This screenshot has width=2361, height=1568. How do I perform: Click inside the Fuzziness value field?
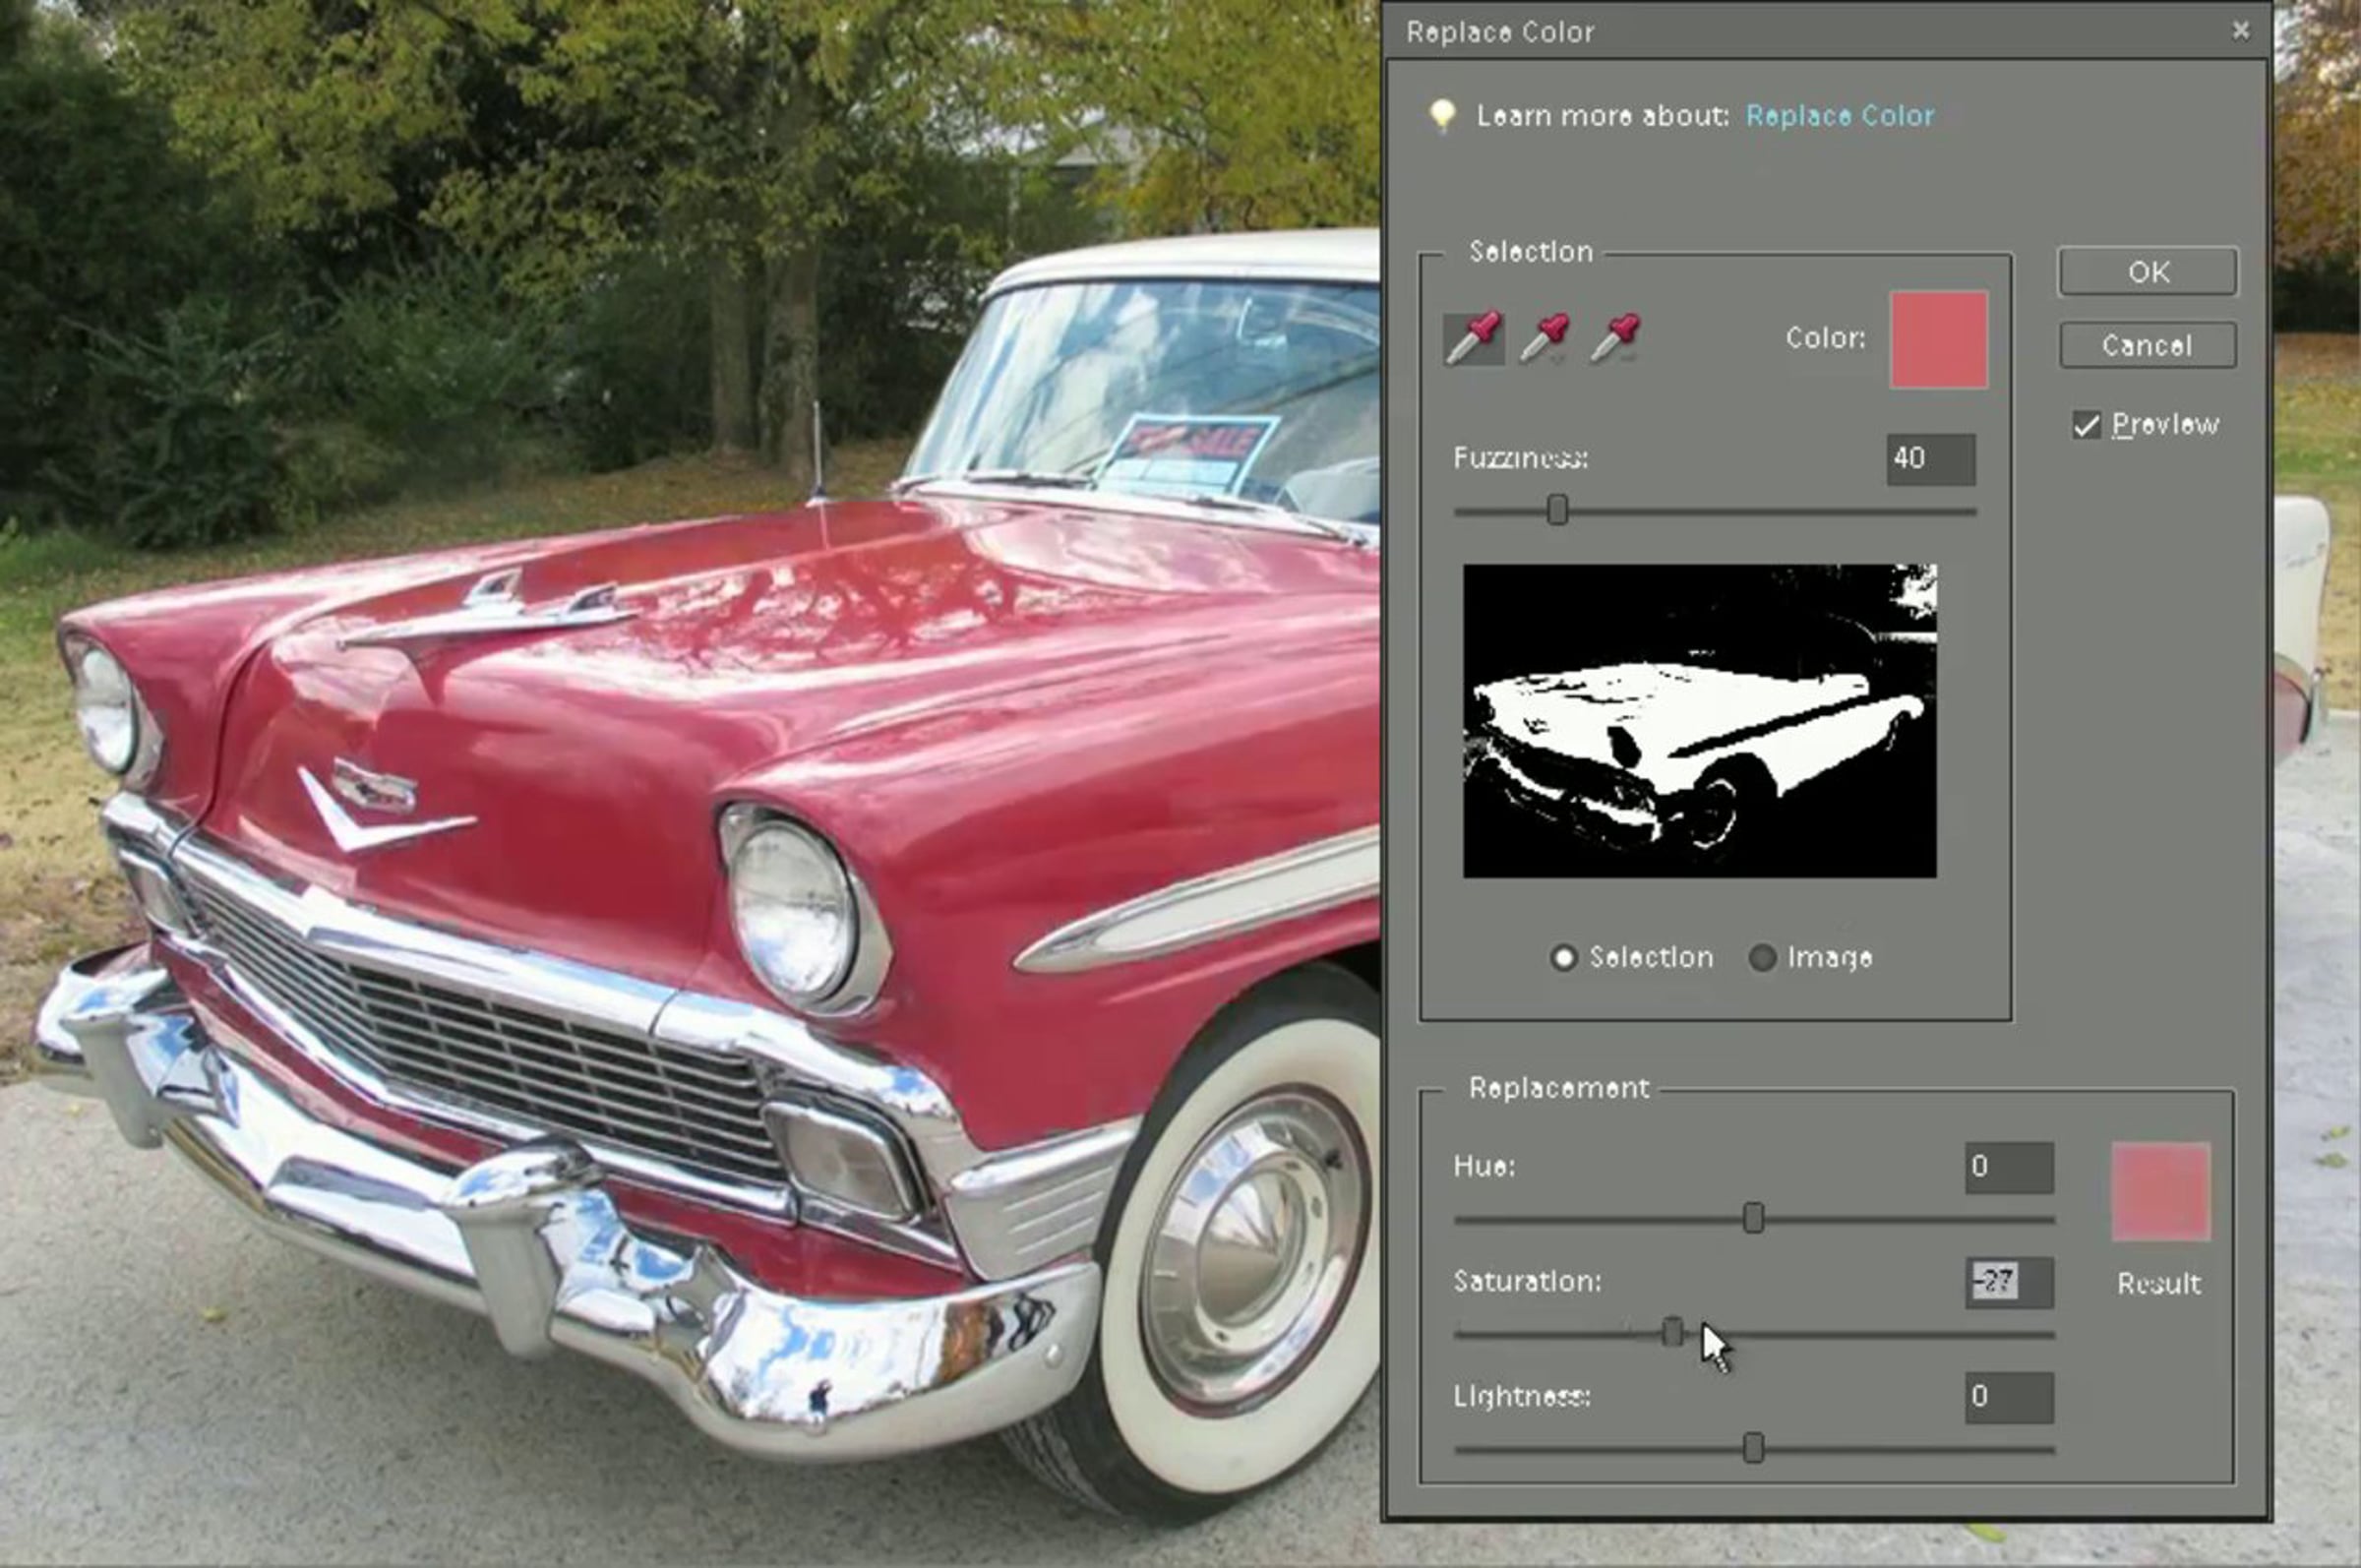(x=1930, y=459)
